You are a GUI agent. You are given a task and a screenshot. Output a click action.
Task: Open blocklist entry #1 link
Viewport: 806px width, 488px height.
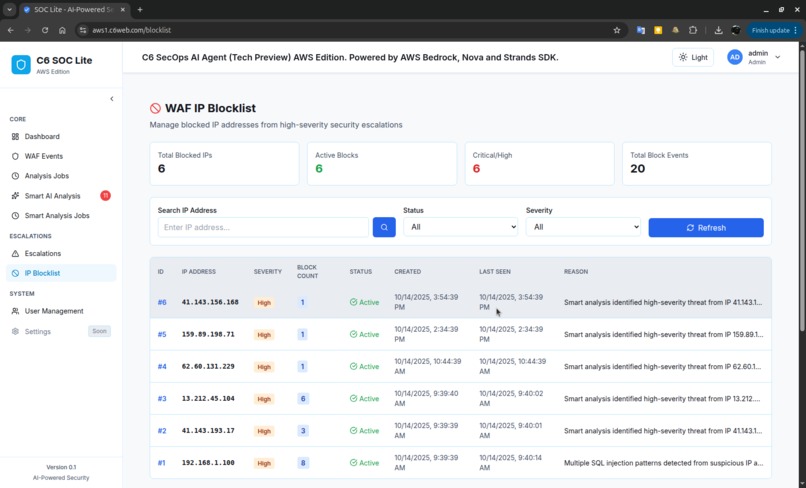pyautogui.click(x=161, y=463)
